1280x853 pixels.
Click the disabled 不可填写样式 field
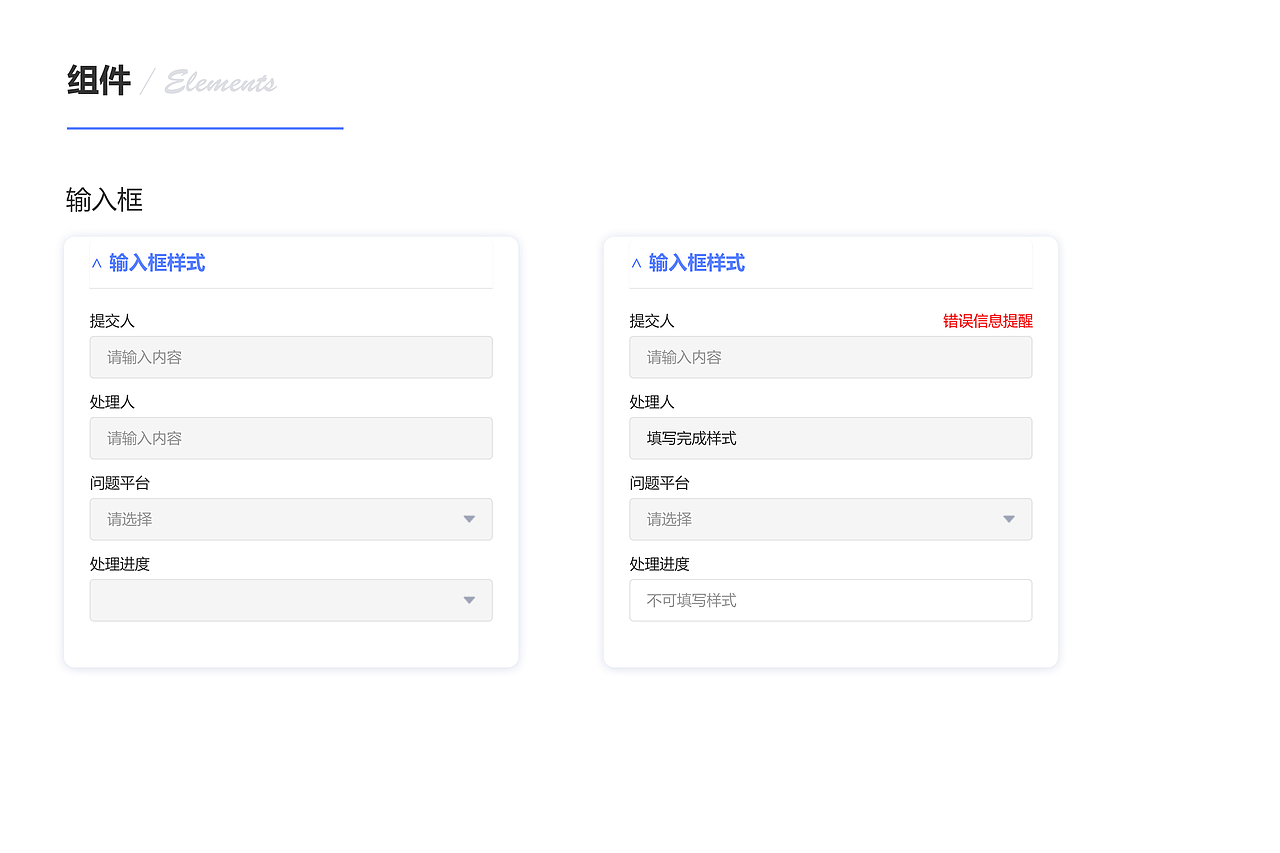click(831, 600)
